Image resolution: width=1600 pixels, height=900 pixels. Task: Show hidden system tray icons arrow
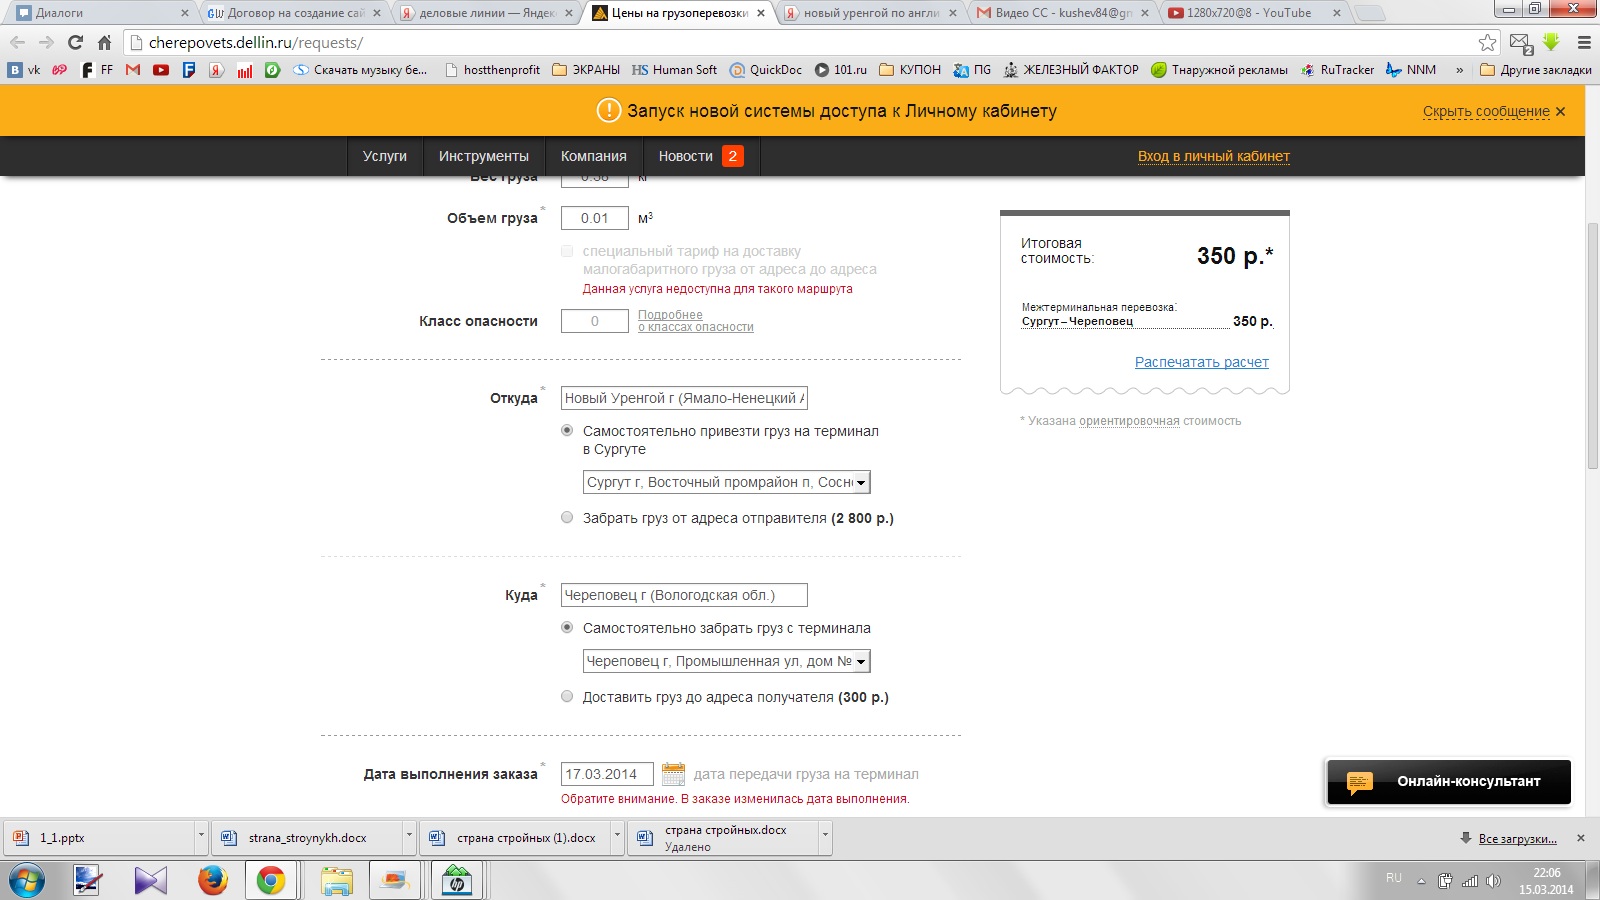[x=1421, y=881]
